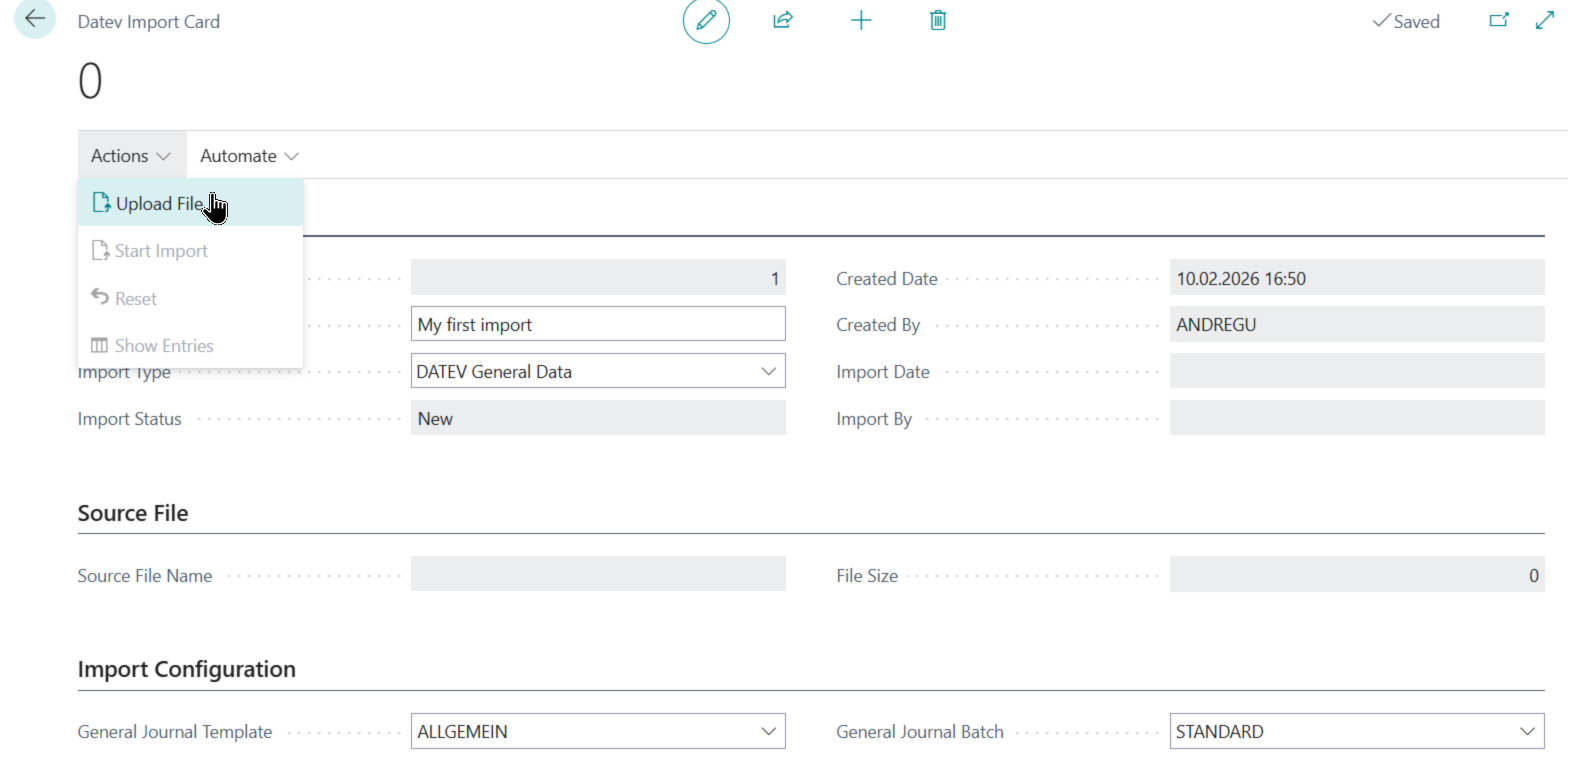Expand the General Journal Template dropdown
The height and width of the screenshot is (768, 1595).
(x=768, y=732)
